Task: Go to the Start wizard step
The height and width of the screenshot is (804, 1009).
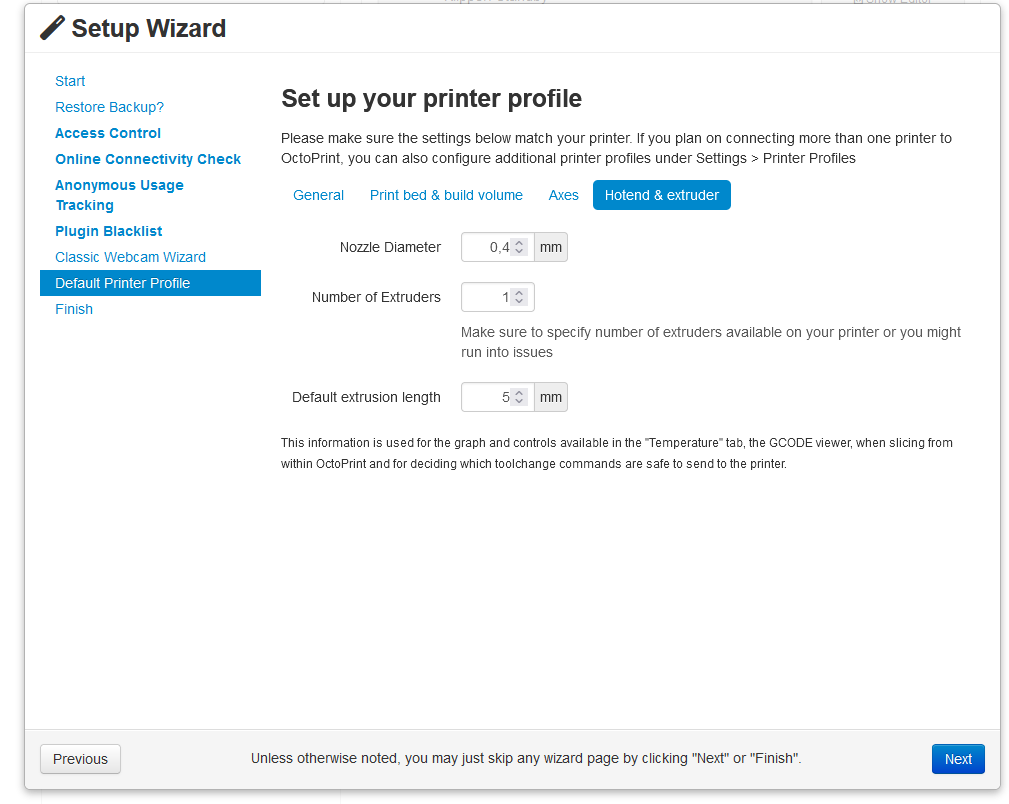Action: [70, 81]
